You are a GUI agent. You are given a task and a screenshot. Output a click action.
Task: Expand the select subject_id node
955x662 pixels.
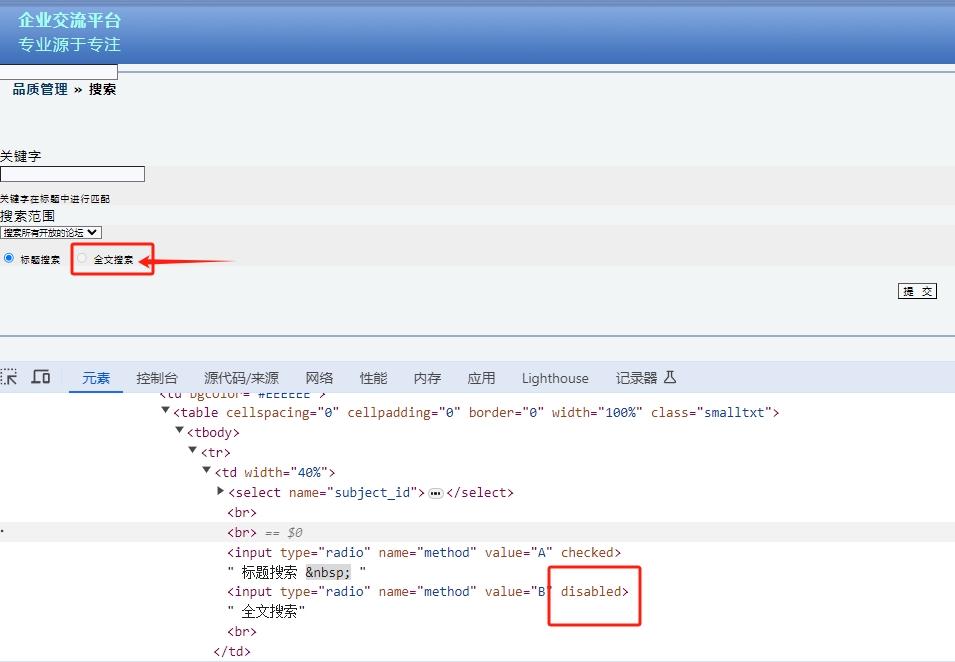(221, 492)
